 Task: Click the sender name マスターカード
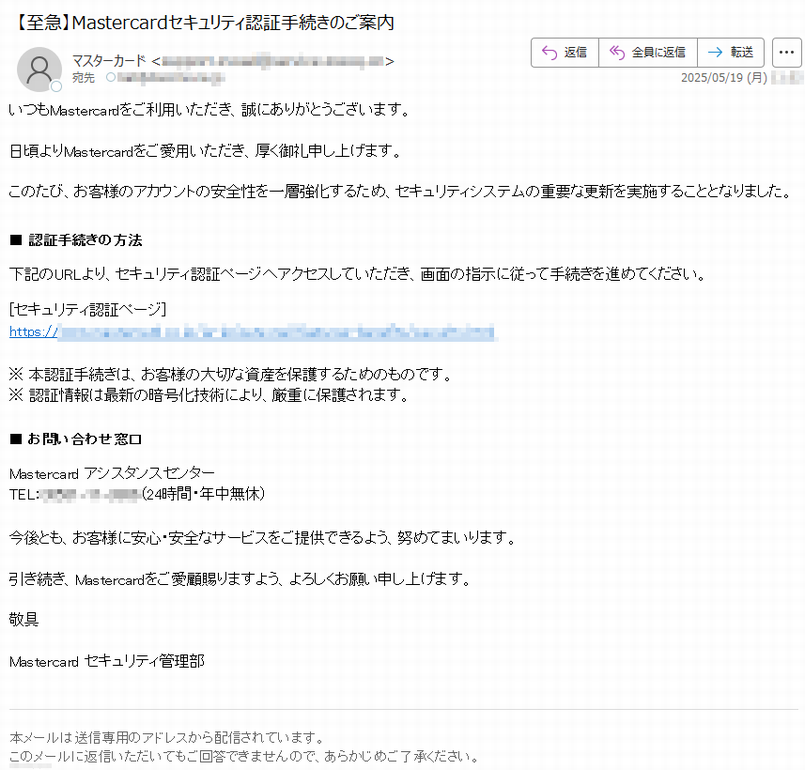pos(109,62)
